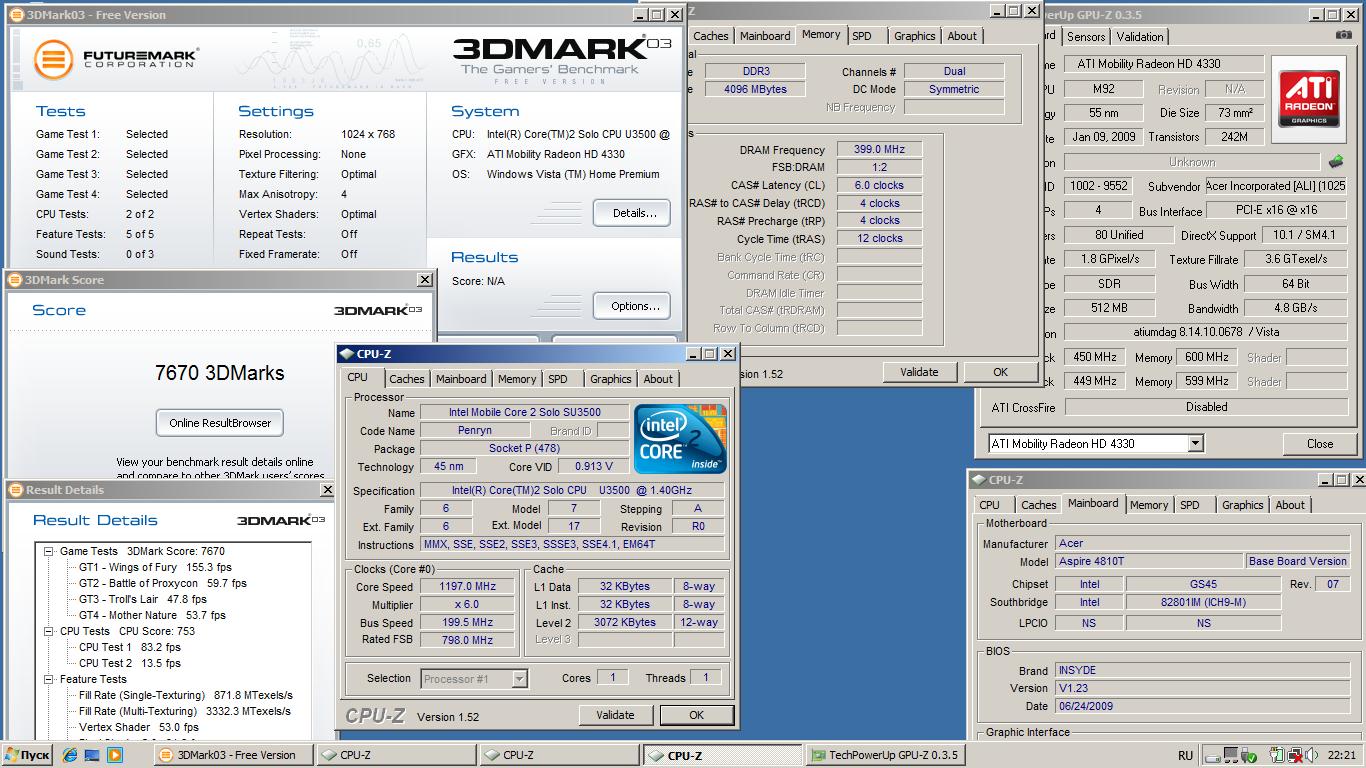Image resolution: width=1366 pixels, height=768 pixels.
Task: Select GT4 - Mother Nature result row
Action: pyautogui.click(x=152, y=615)
